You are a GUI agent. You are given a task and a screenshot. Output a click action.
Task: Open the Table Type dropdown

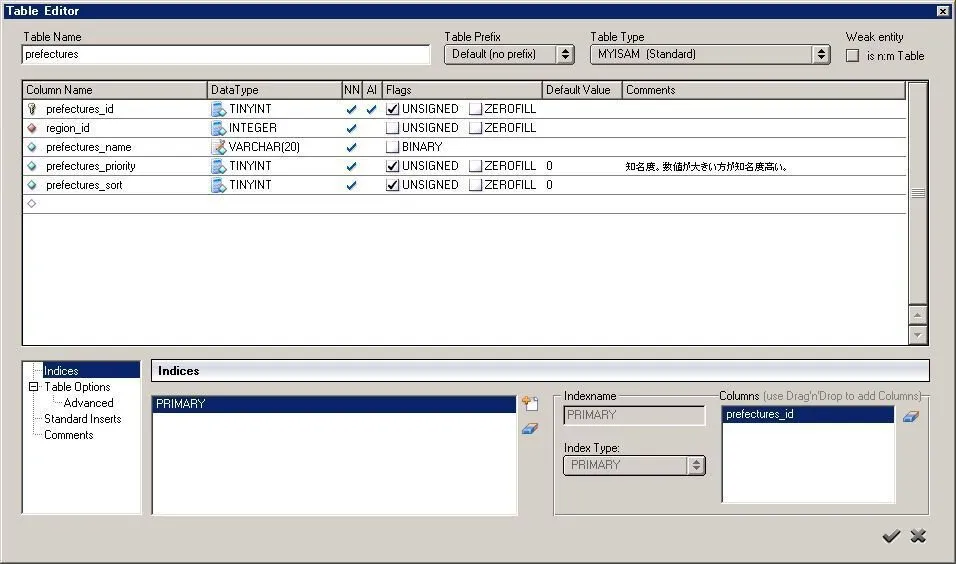(x=821, y=54)
